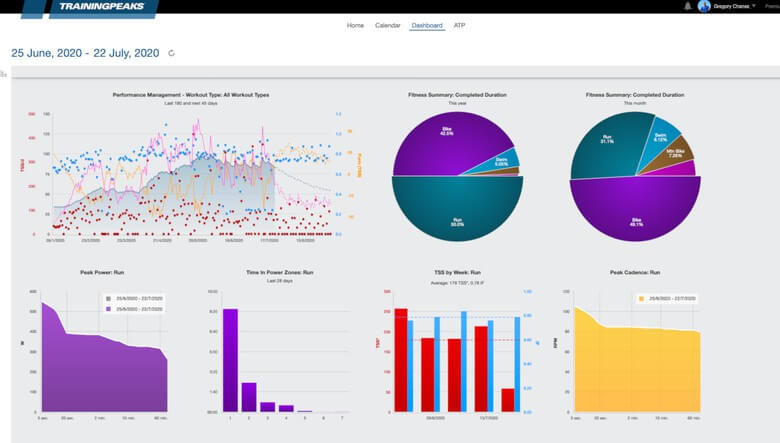Expand the Gregory Chanez account dropdown
The image size is (780, 443).
tap(735, 6)
